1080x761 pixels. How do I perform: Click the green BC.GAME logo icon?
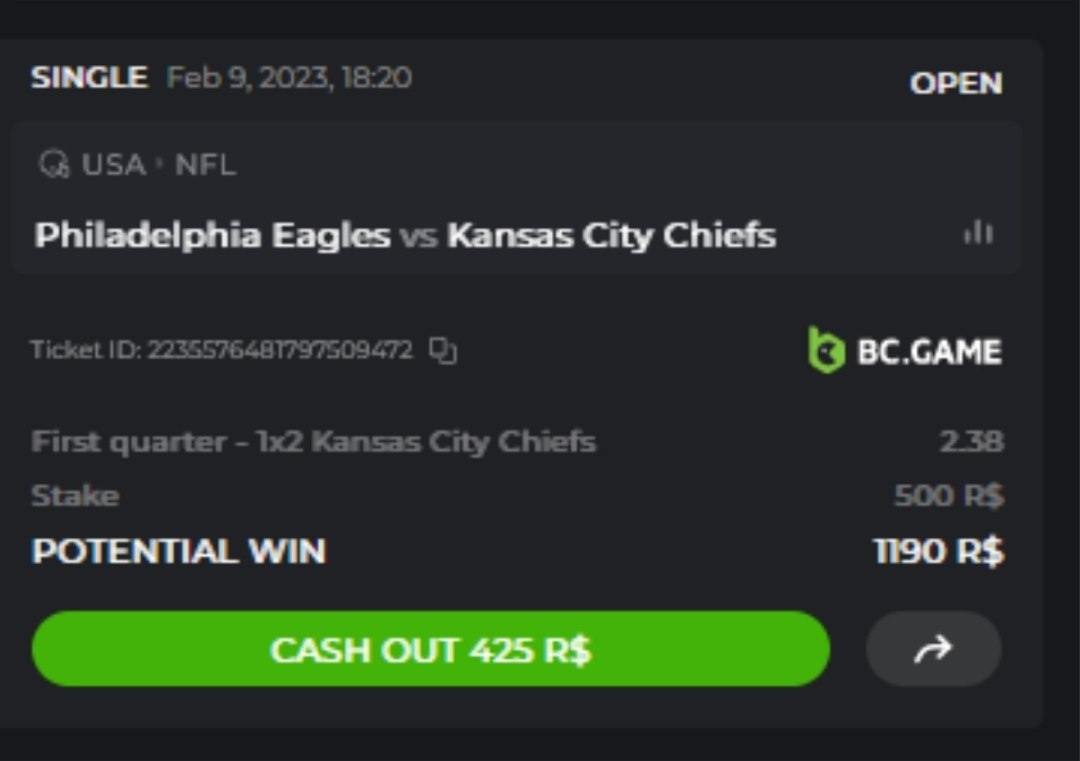click(x=826, y=351)
